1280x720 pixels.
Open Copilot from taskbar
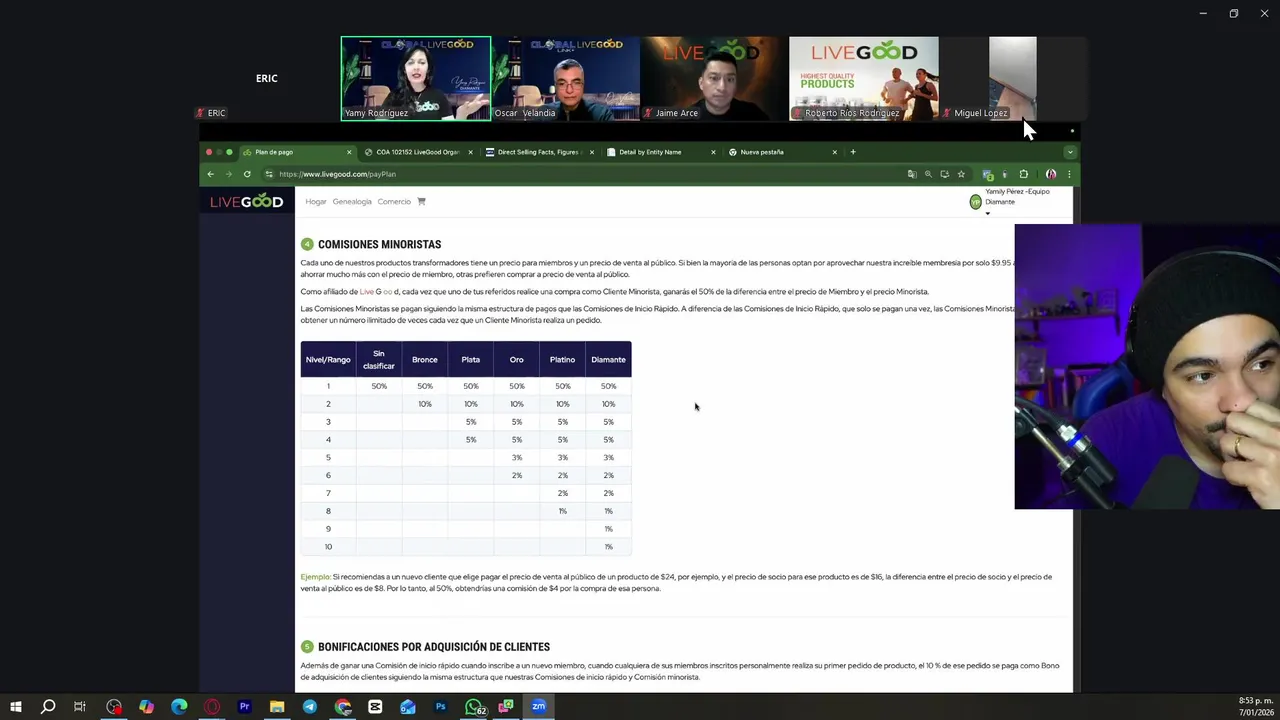146,707
